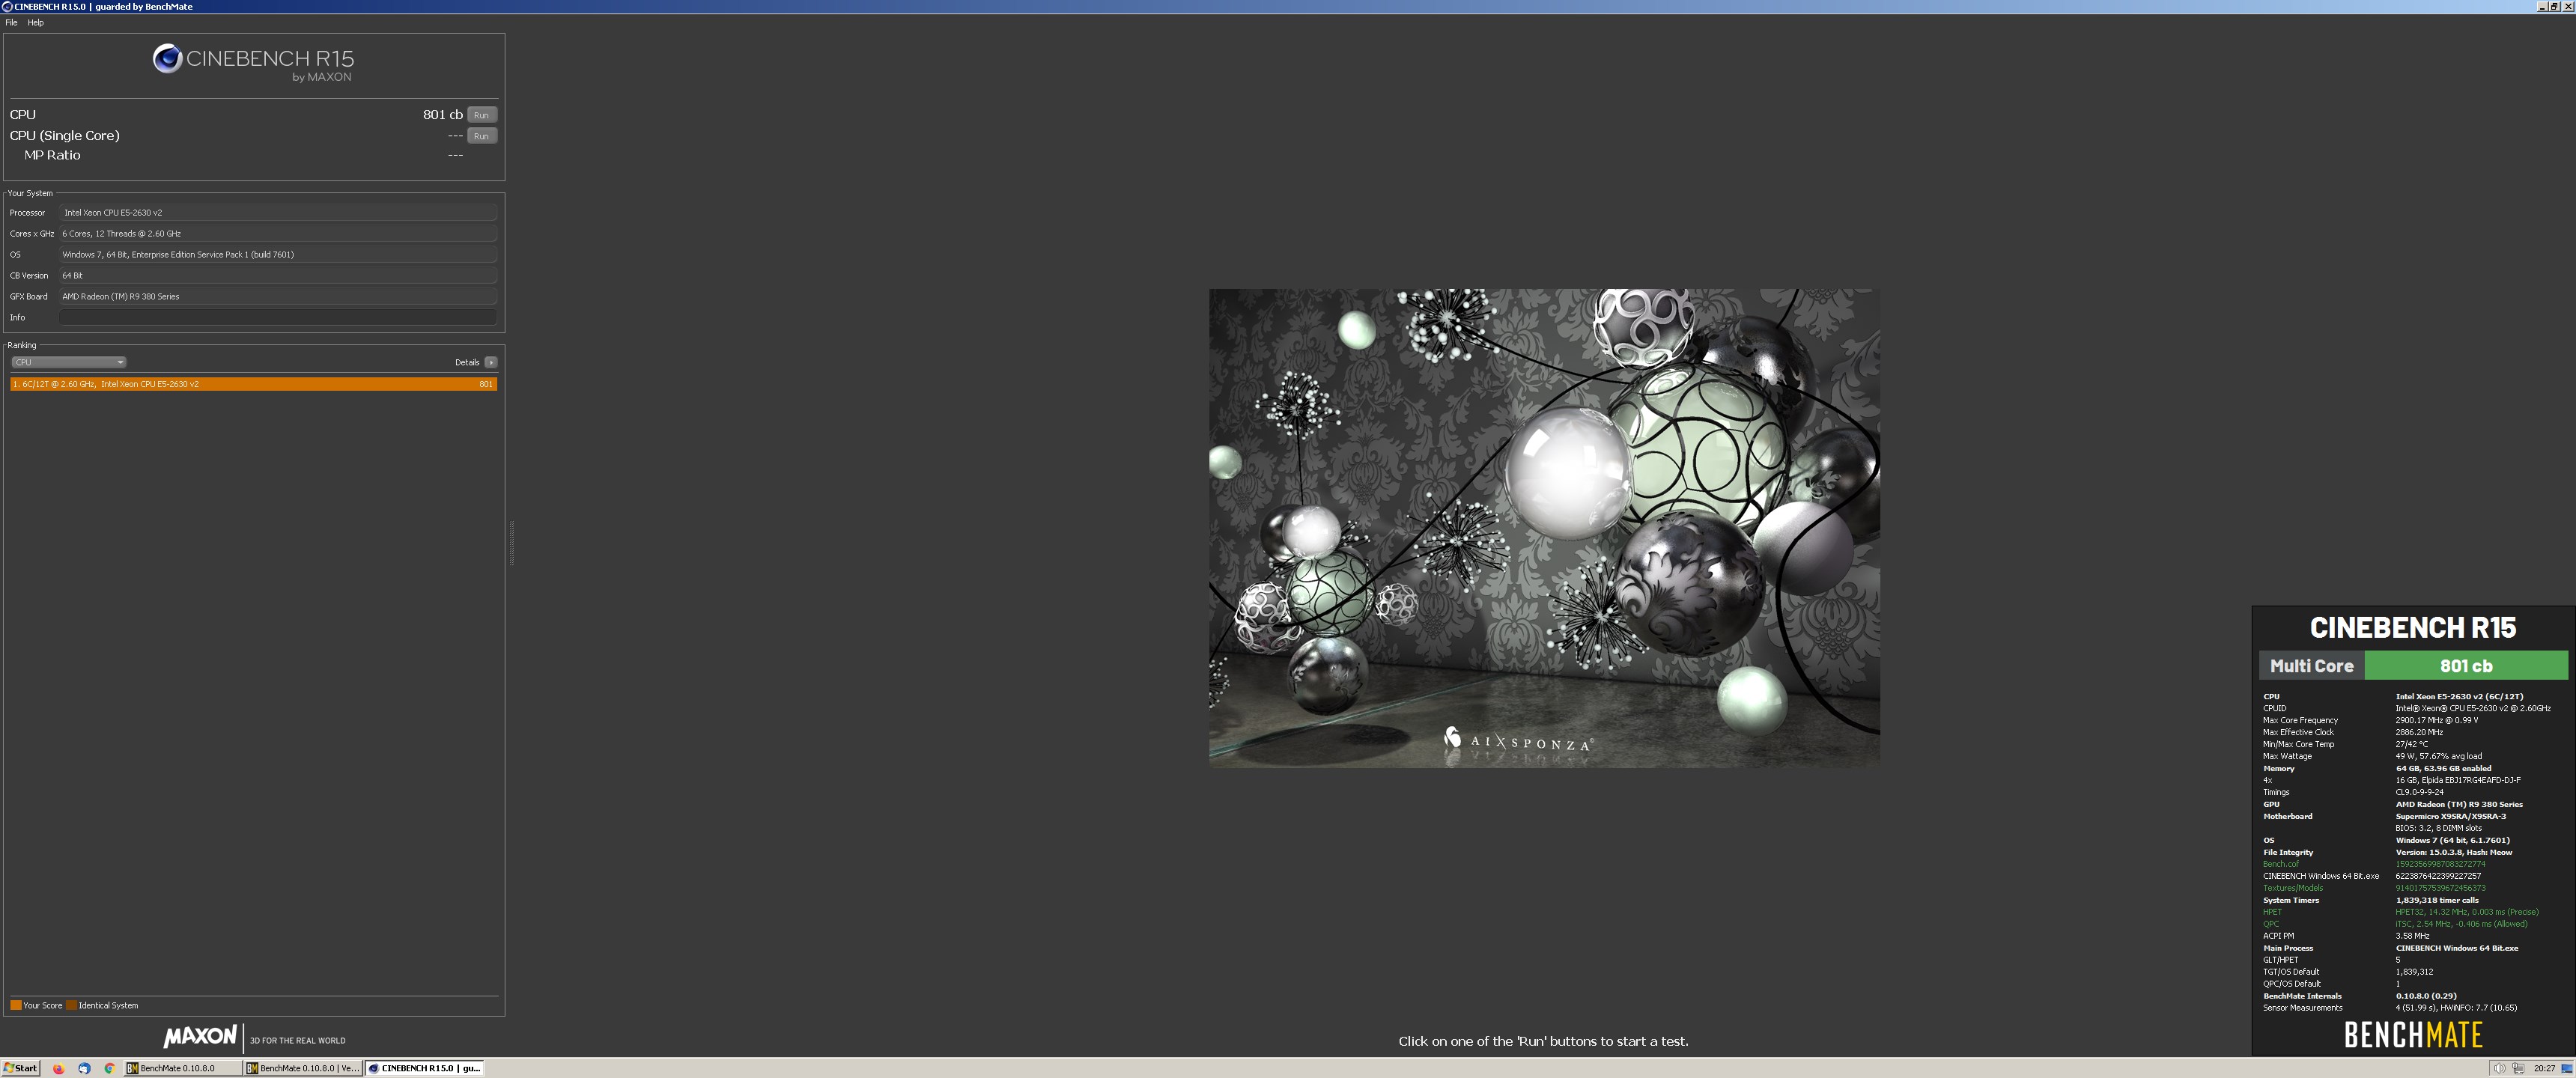Screen dimensions: 2576x1078
Task: Switch to CINEBENCH R15.0 taskbar button
Action: coord(425,1068)
